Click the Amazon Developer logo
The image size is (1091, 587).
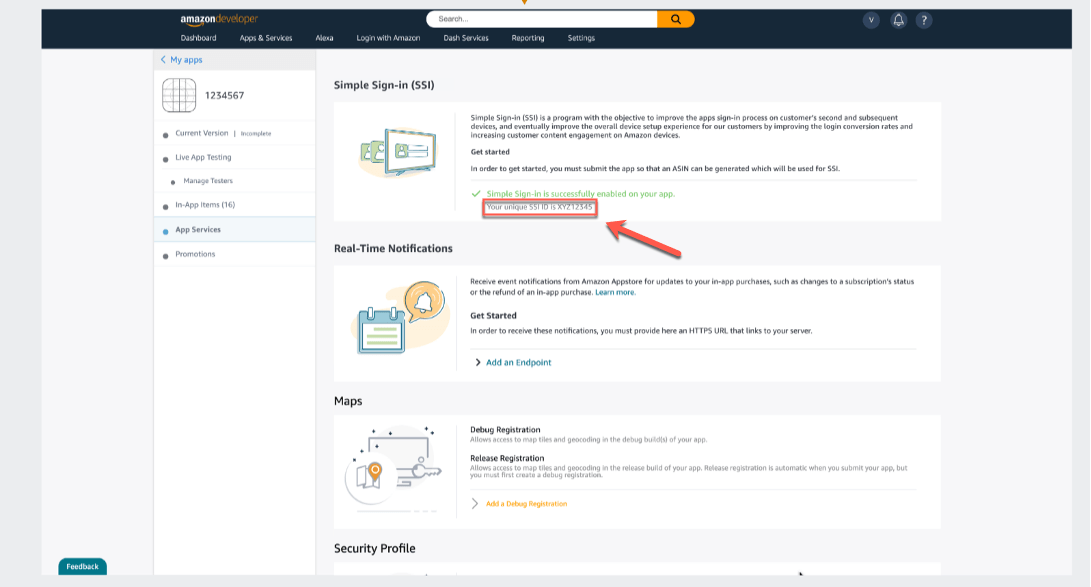[x=219, y=19]
